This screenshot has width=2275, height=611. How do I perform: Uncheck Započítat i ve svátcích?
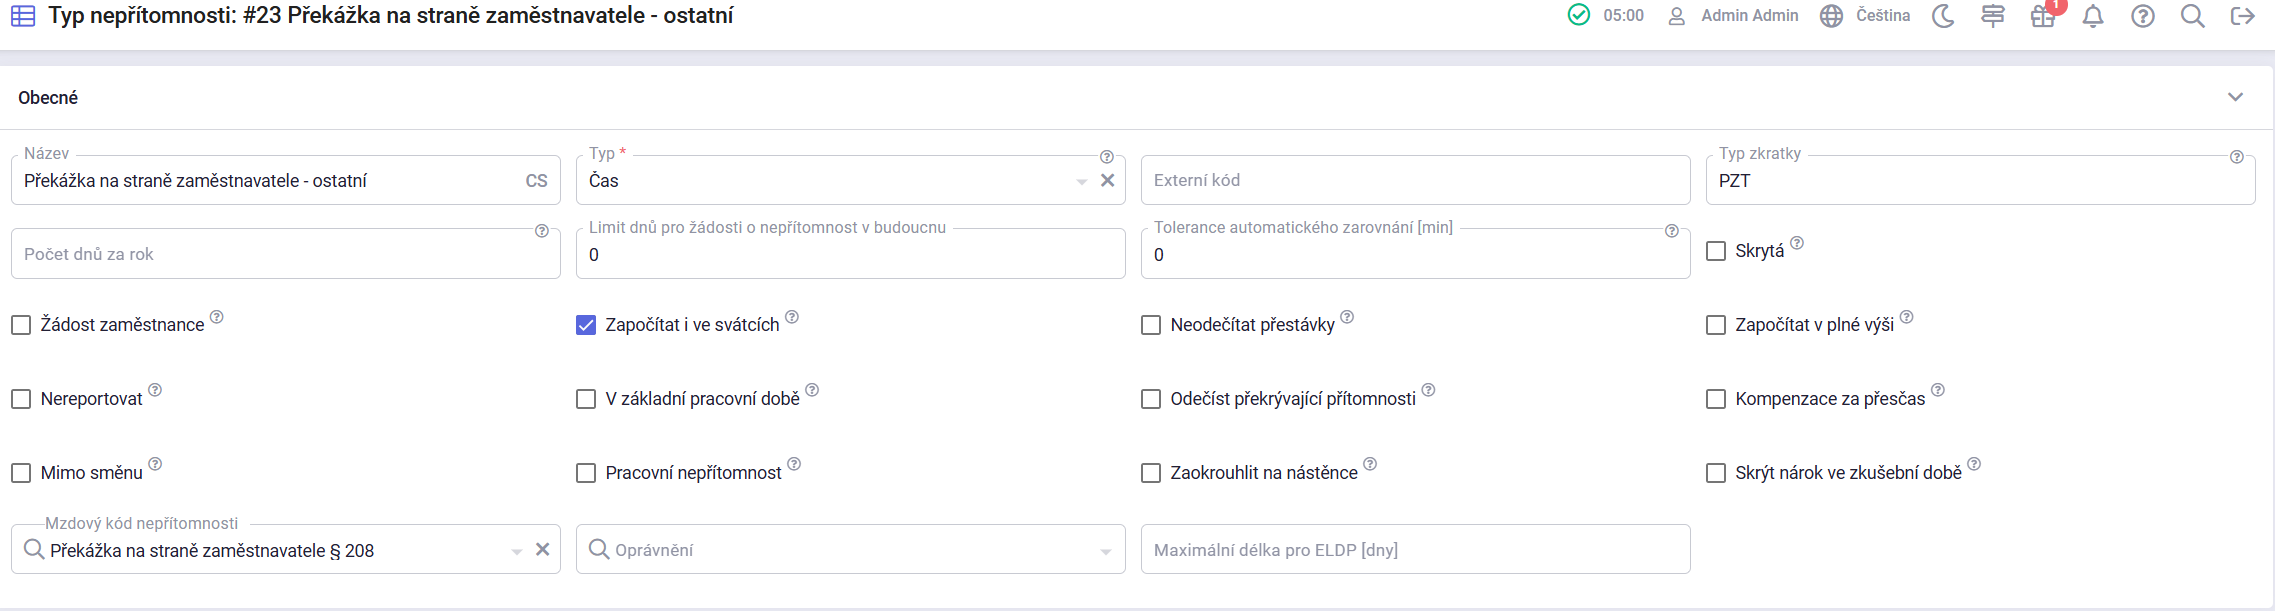pyautogui.click(x=586, y=325)
